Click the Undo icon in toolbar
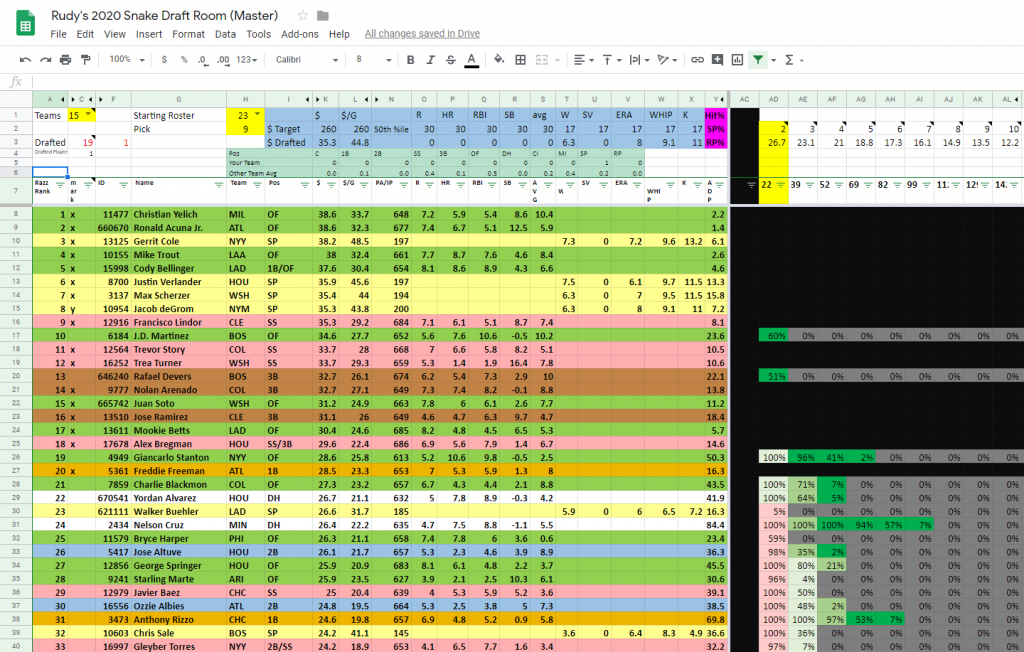1024x652 pixels. [x=25, y=59]
